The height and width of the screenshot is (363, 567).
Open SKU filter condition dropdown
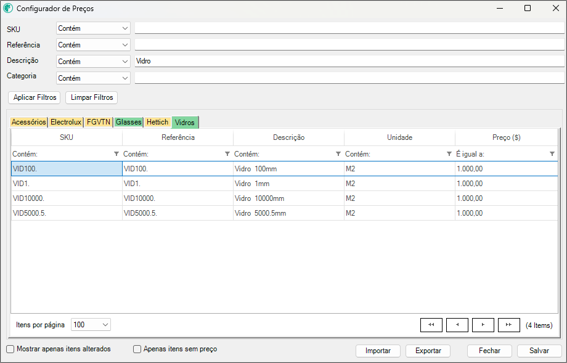[93, 28]
